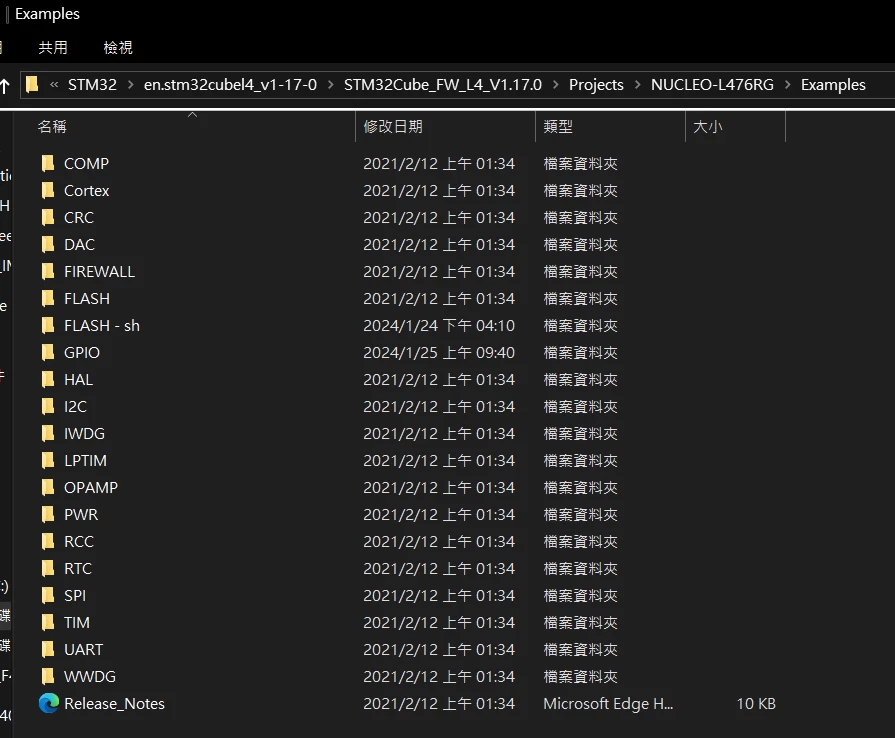Expand chevron after en.stm32cubel4_v1-17-0 breadcrumb
This screenshot has width=895, height=738.
point(330,85)
